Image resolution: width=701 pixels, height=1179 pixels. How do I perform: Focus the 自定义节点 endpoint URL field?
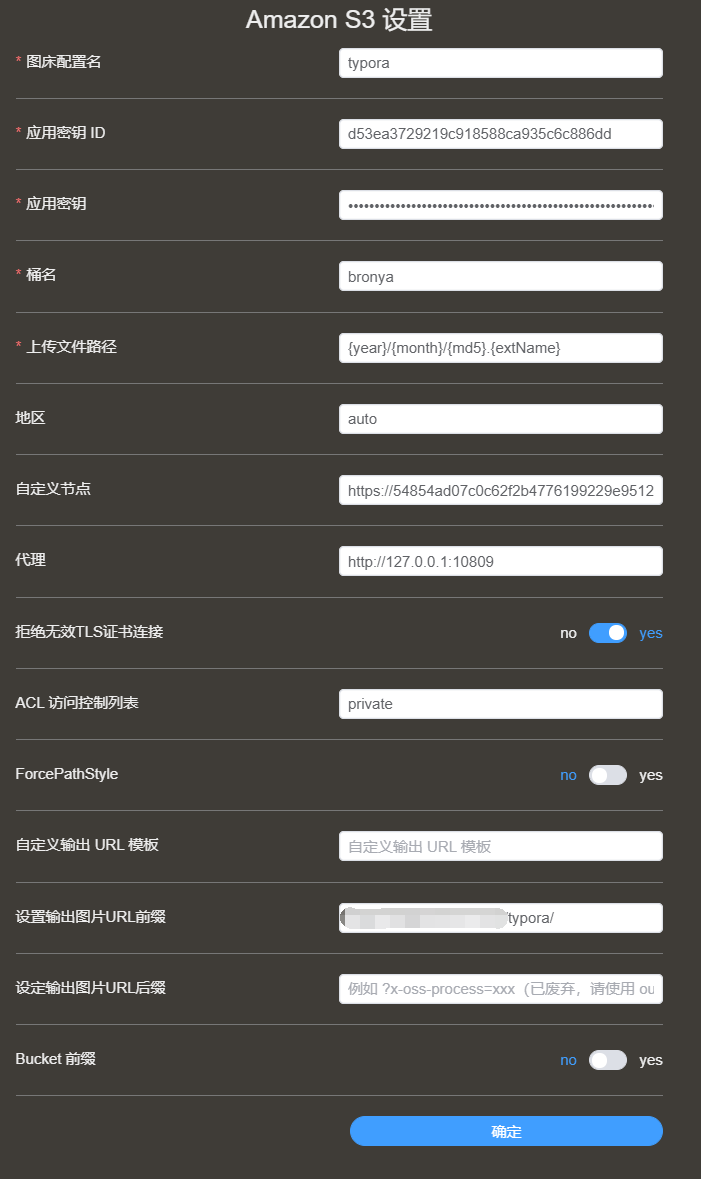[x=501, y=490]
